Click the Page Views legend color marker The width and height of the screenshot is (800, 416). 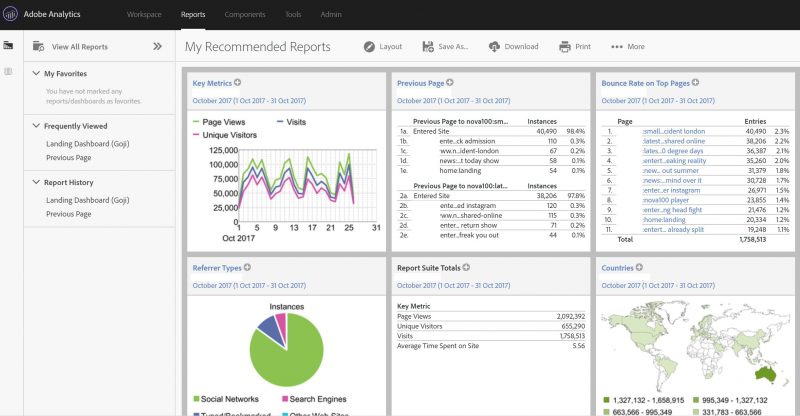click(x=196, y=122)
